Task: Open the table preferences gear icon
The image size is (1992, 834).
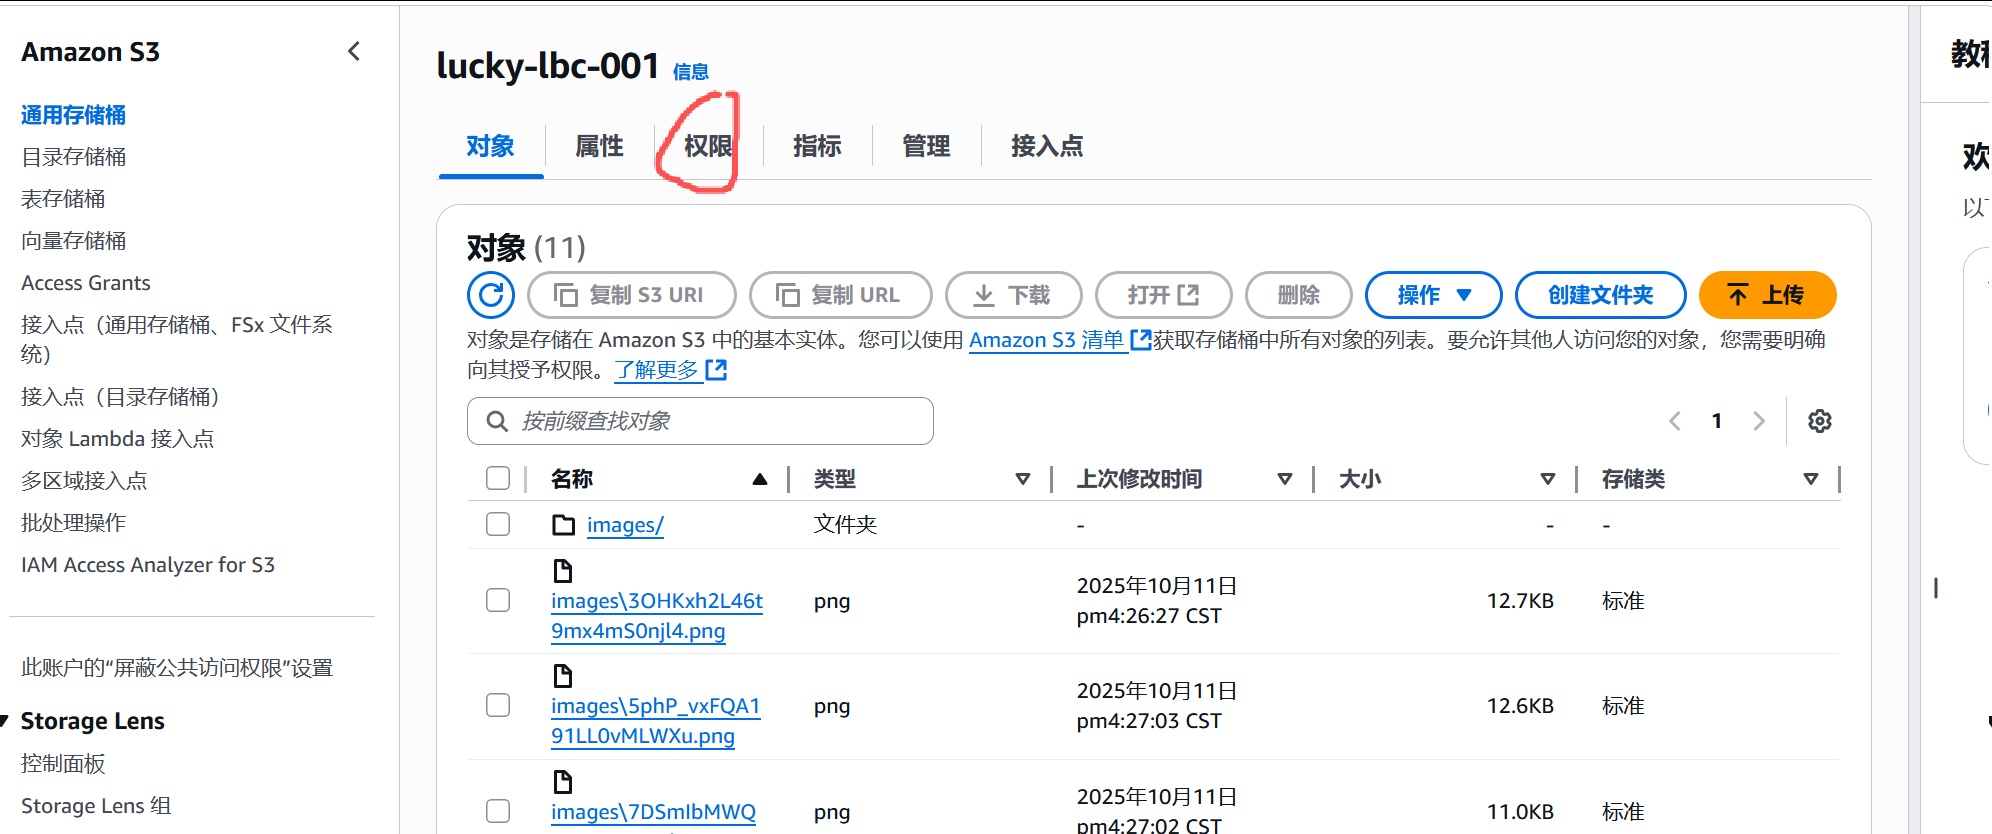Action: [x=1820, y=421]
